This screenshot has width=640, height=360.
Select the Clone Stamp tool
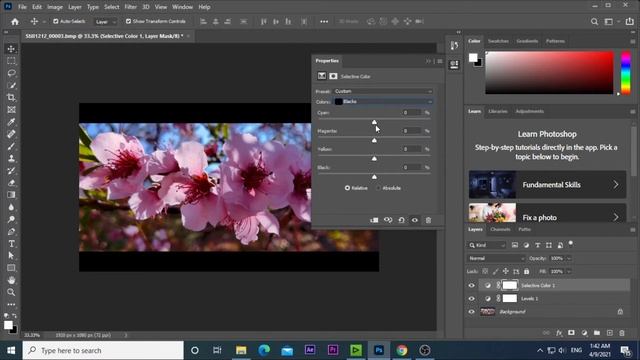pos(11,158)
